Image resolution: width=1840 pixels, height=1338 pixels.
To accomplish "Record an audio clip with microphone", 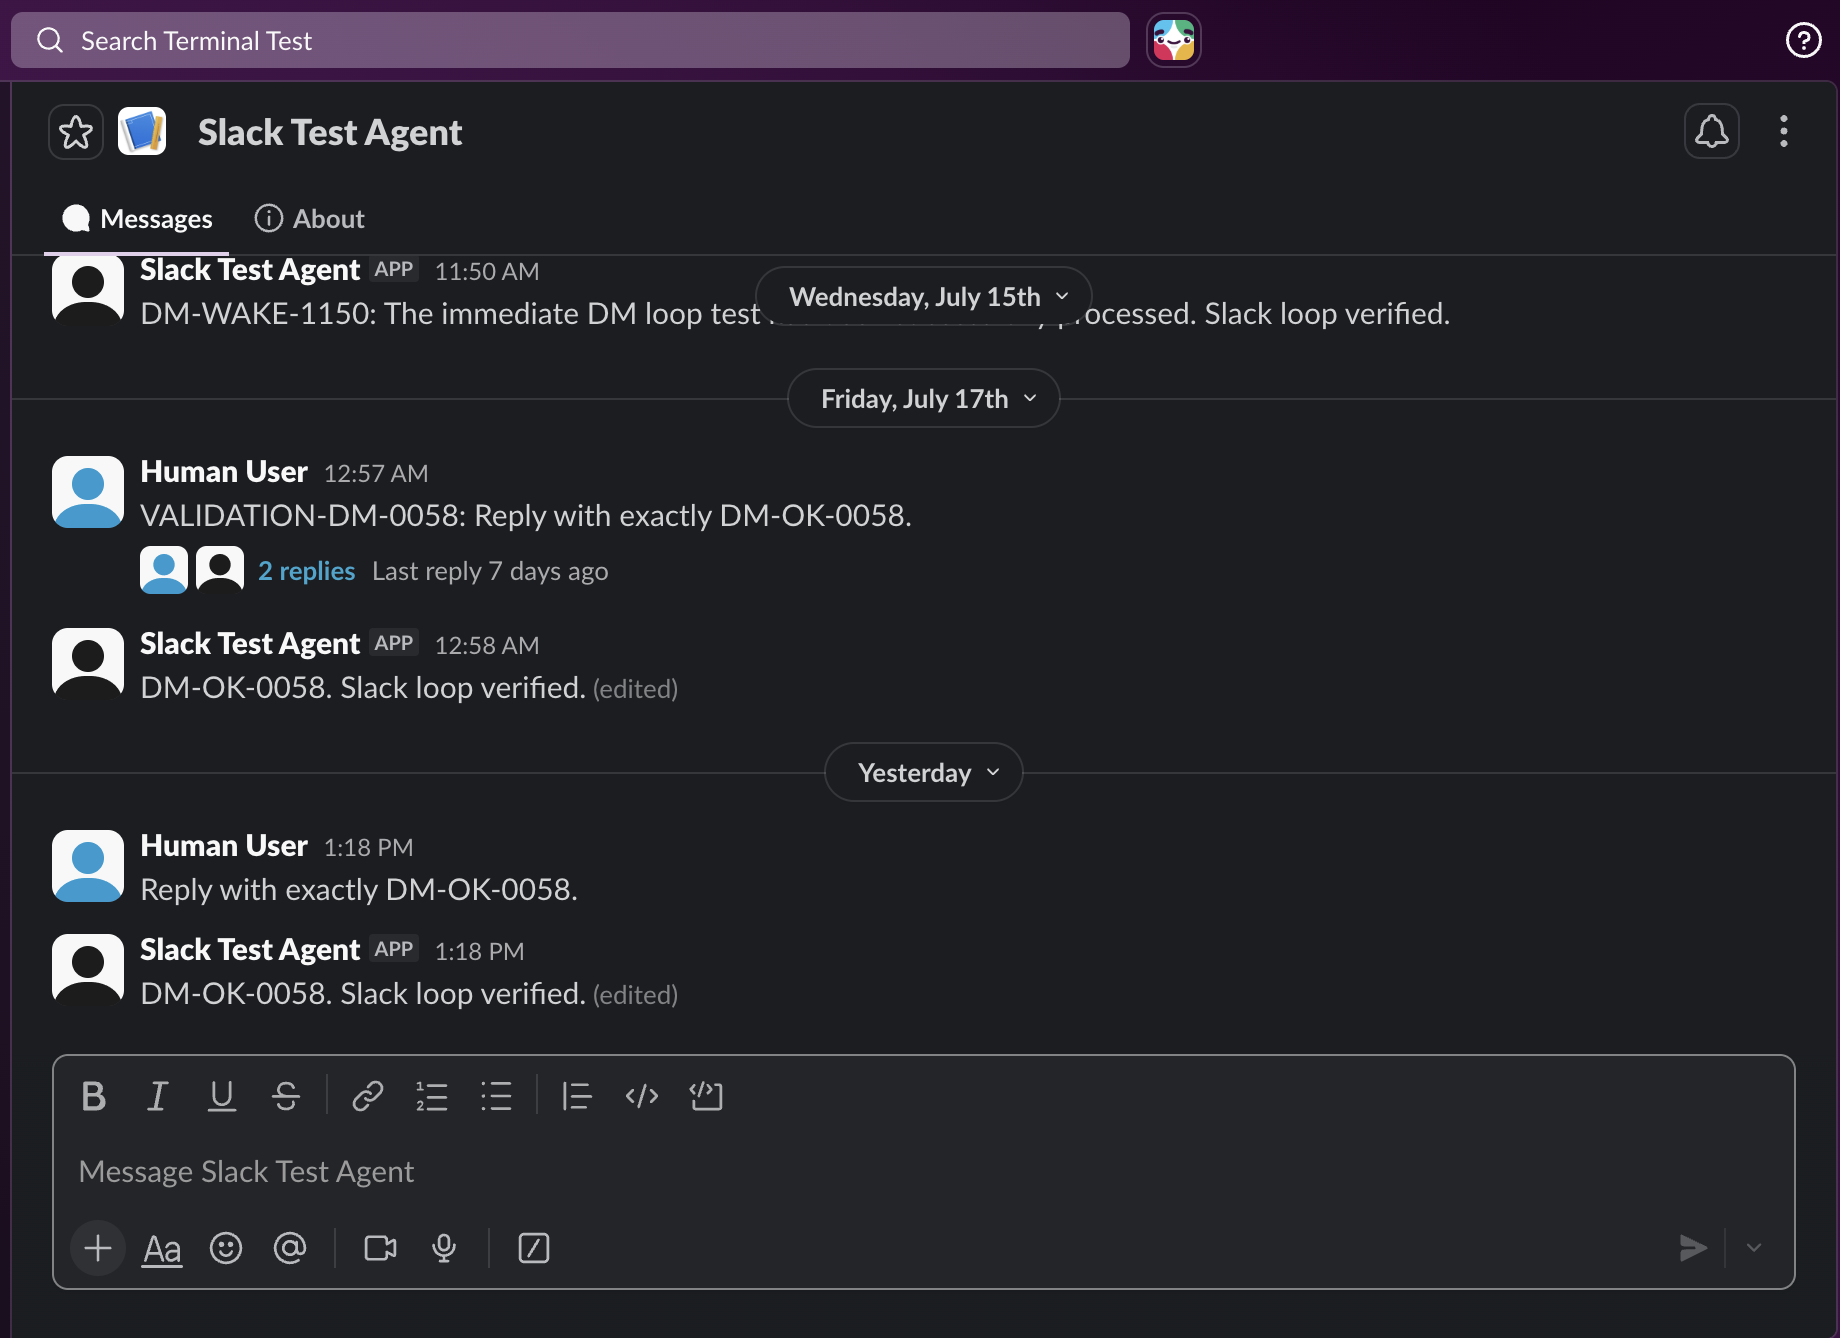I will coord(444,1248).
